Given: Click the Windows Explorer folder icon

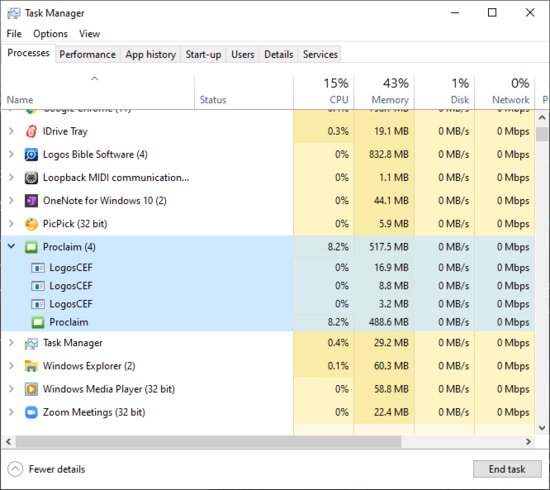Looking at the screenshot, I should (31, 366).
